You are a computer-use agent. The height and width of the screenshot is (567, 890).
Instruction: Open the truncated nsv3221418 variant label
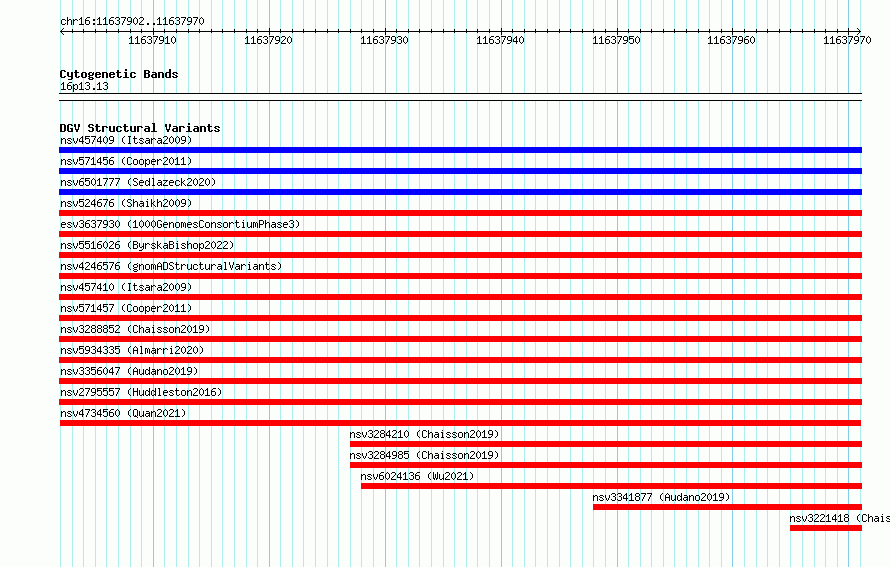tap(839, 518)
